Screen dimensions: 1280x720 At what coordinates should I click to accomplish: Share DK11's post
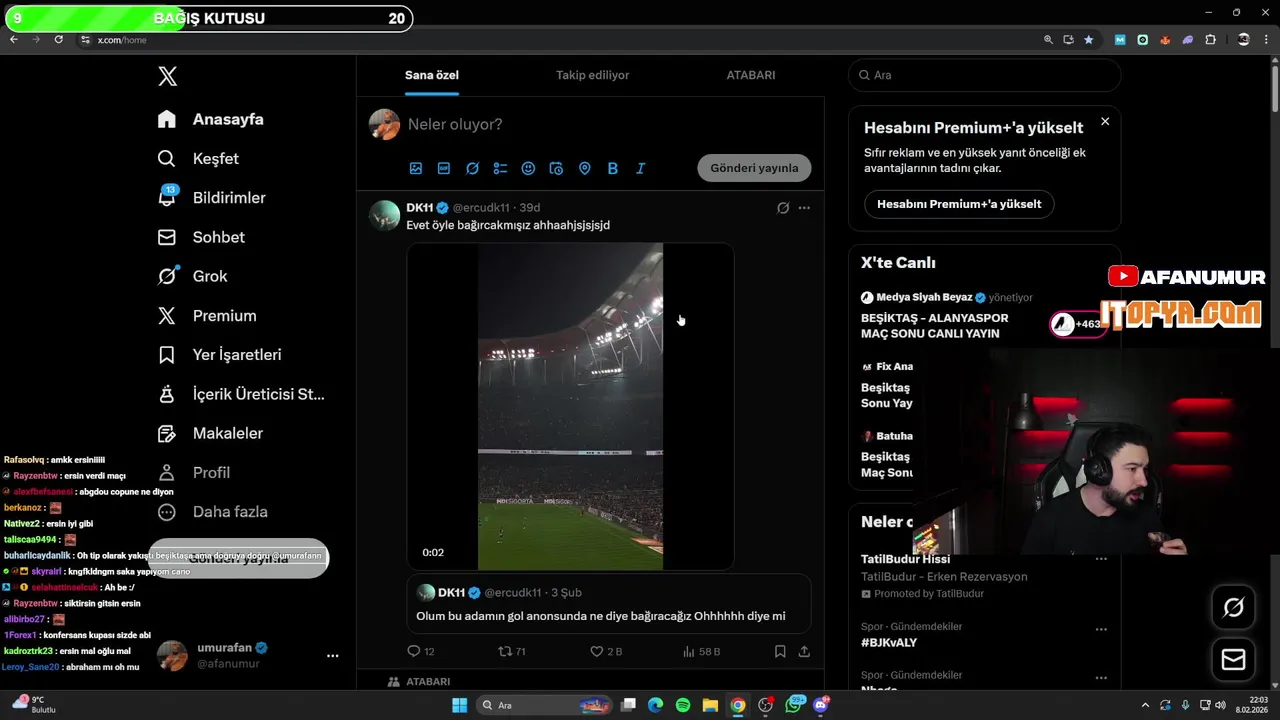pyautogui.click(x=804, y=651)
